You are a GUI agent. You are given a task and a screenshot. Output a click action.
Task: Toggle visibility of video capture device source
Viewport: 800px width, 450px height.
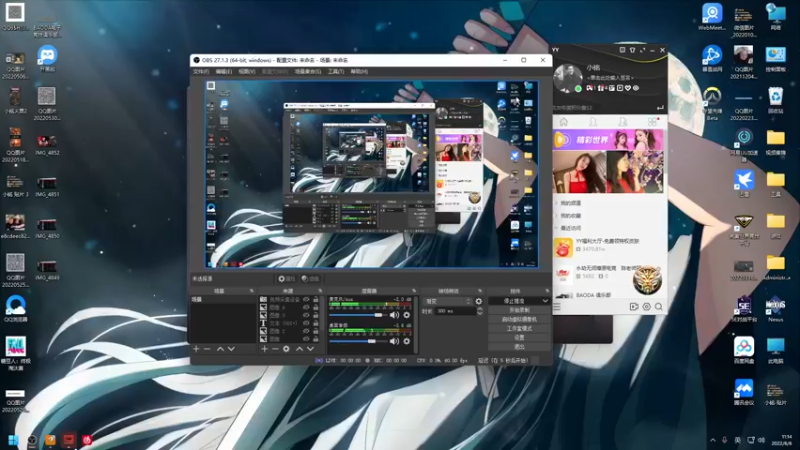pos(306,299)
